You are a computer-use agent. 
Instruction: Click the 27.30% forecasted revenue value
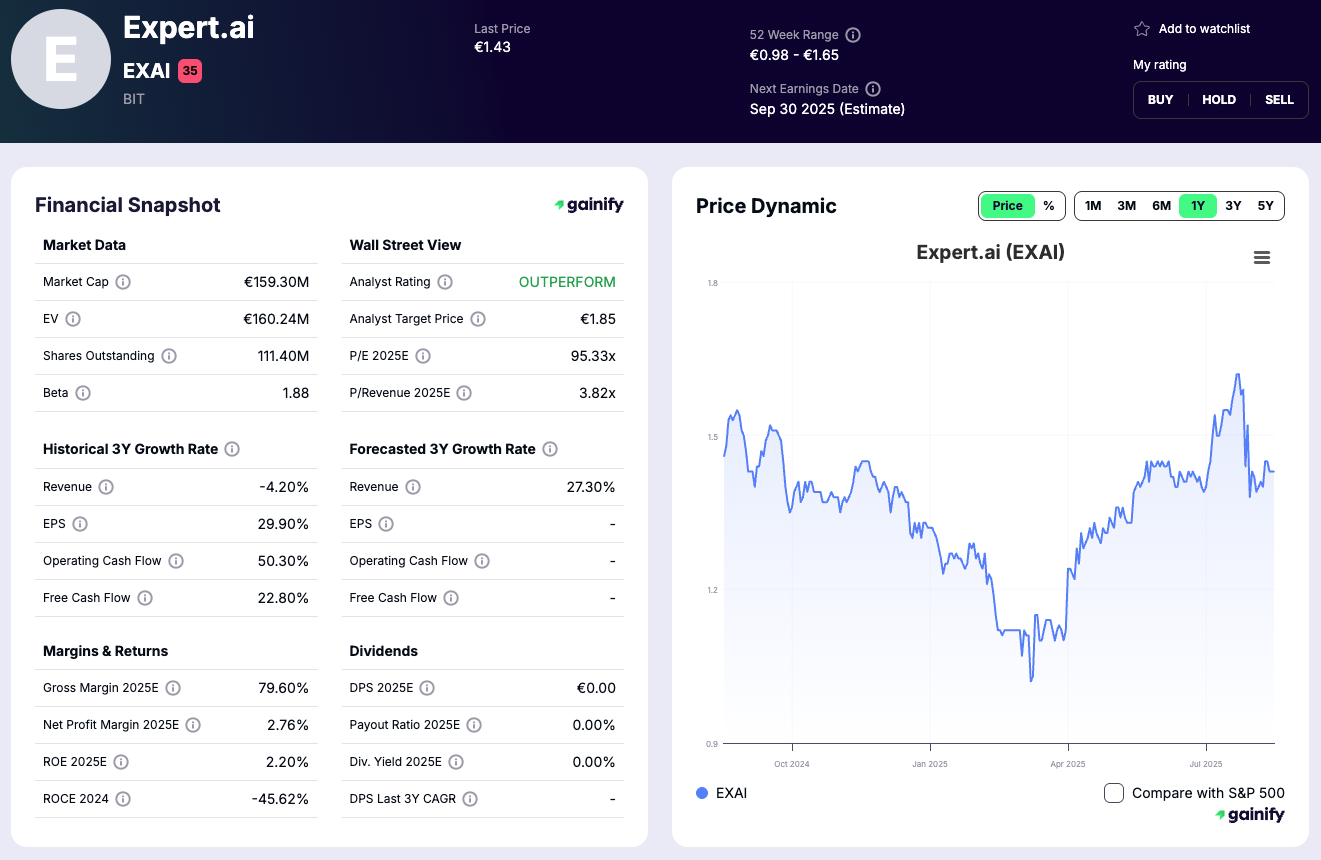(x=590, y=487)
